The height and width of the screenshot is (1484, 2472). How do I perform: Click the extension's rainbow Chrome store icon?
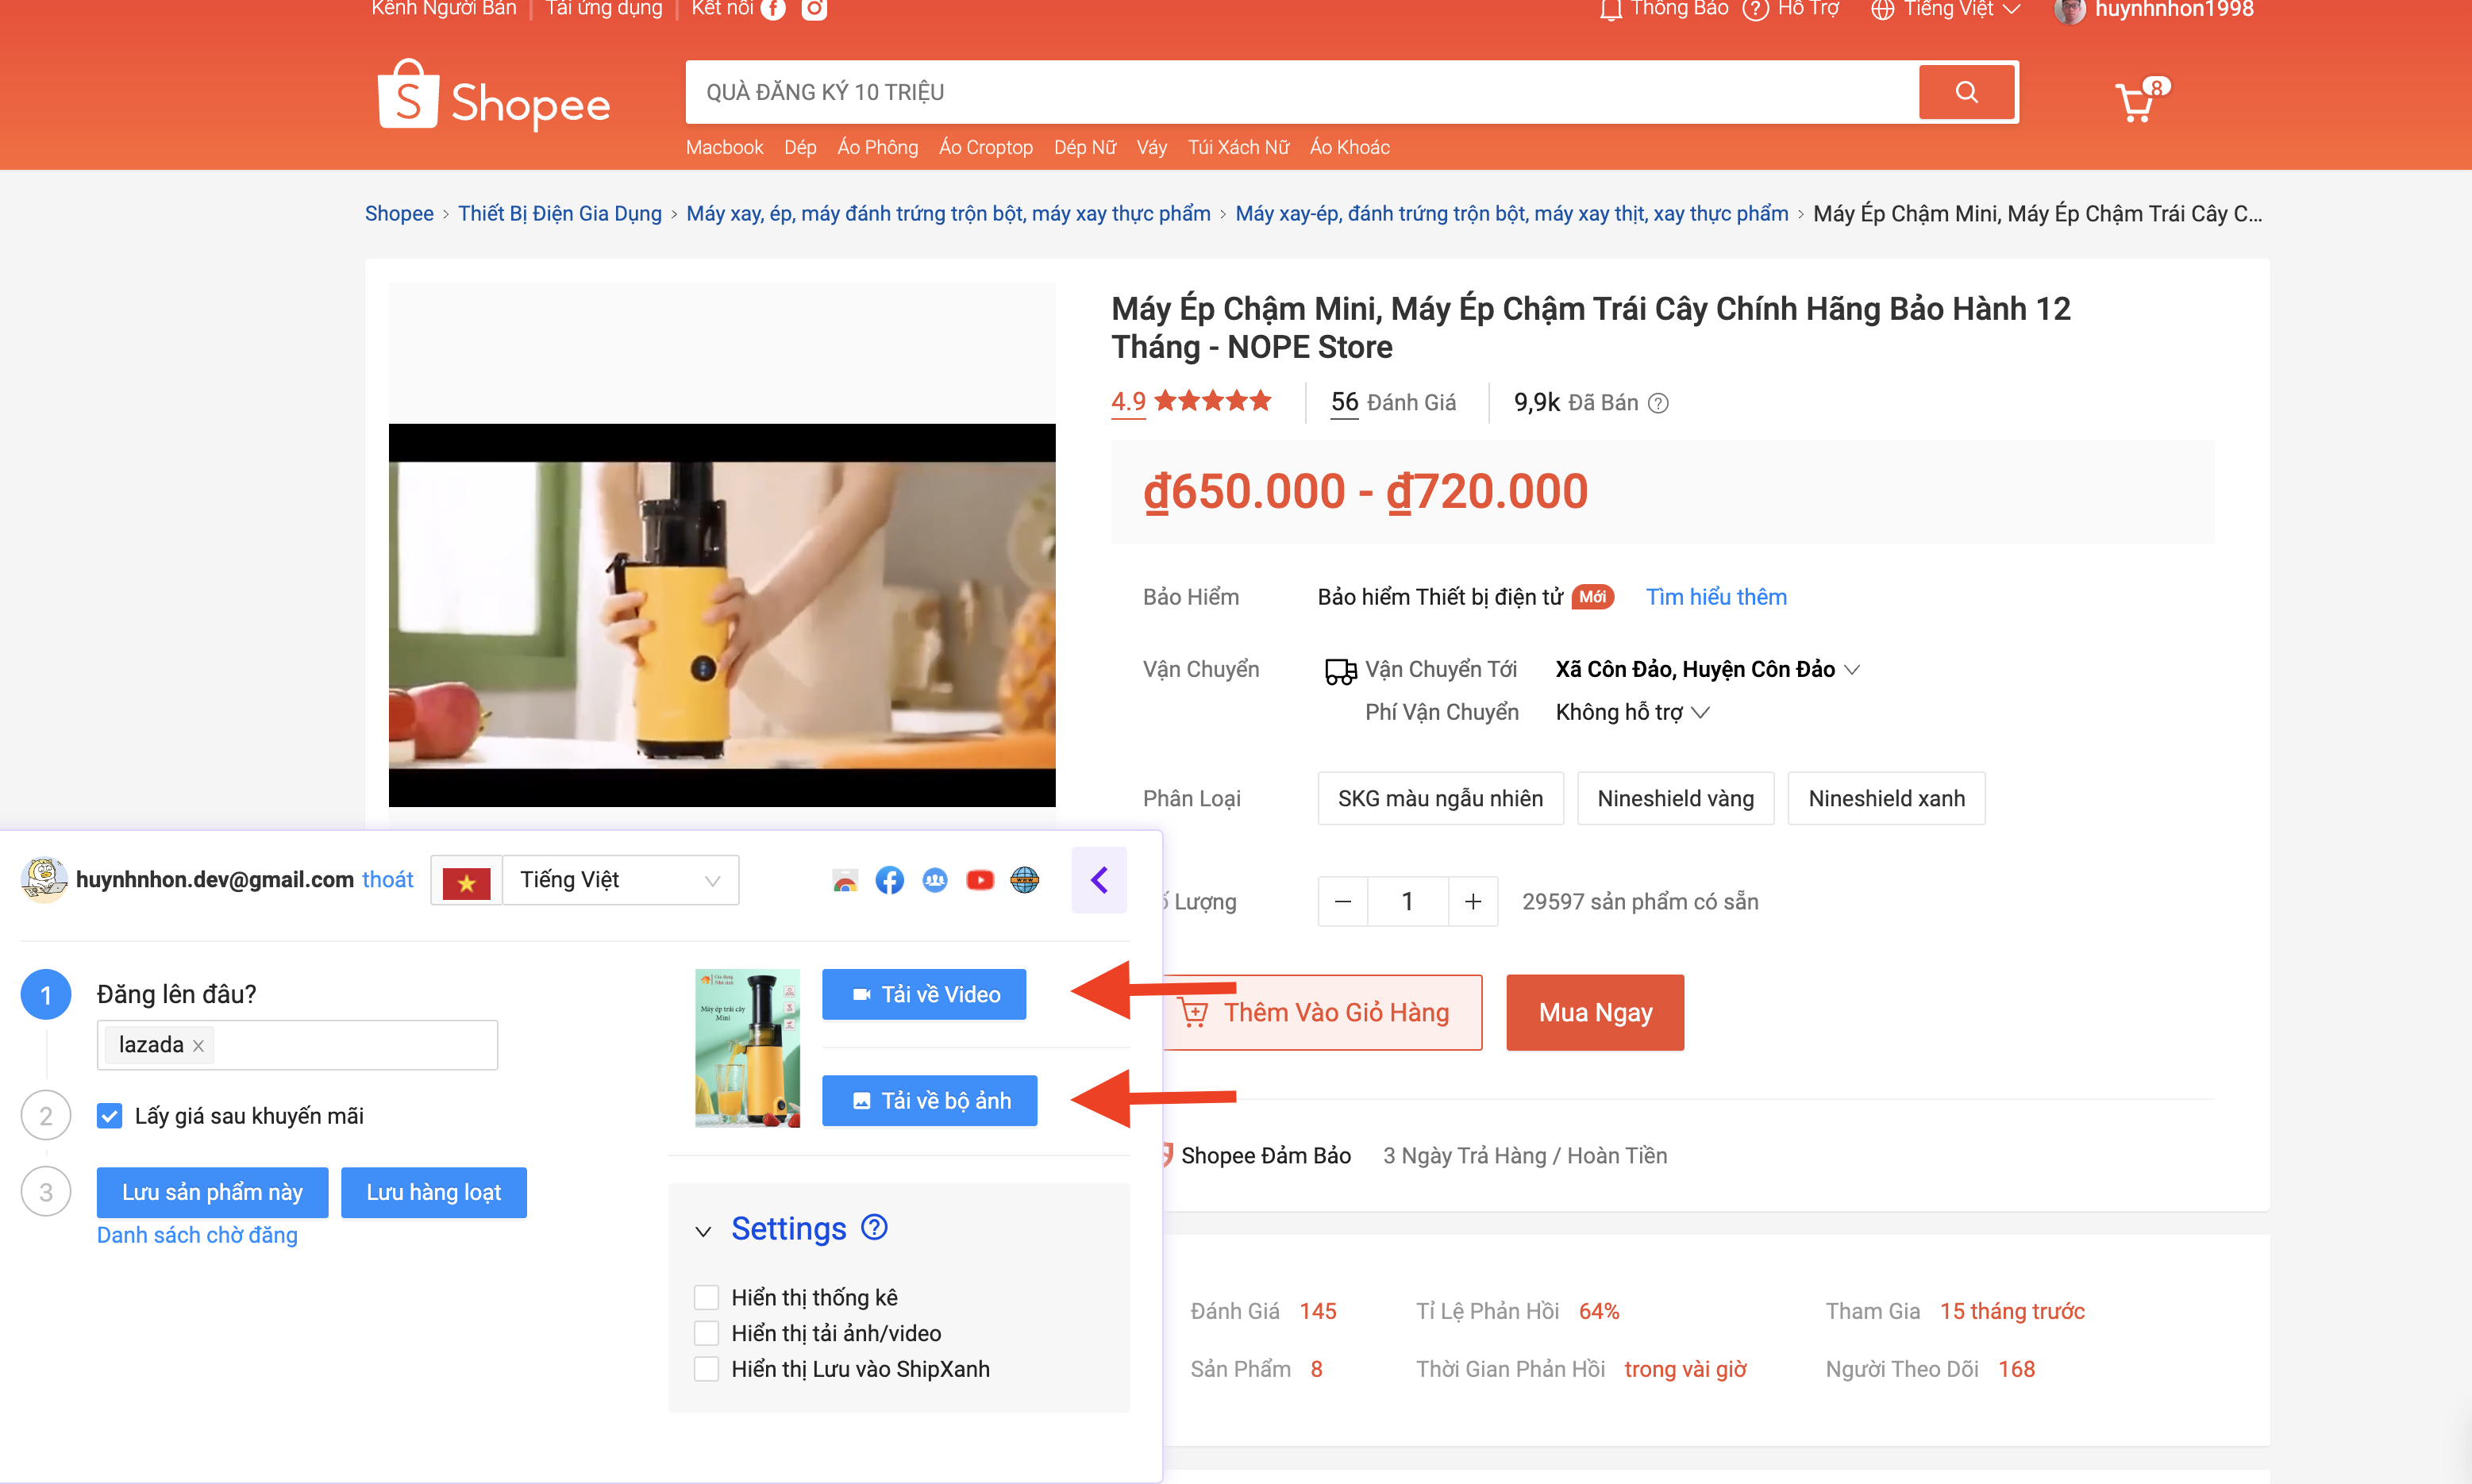point(845,880)
